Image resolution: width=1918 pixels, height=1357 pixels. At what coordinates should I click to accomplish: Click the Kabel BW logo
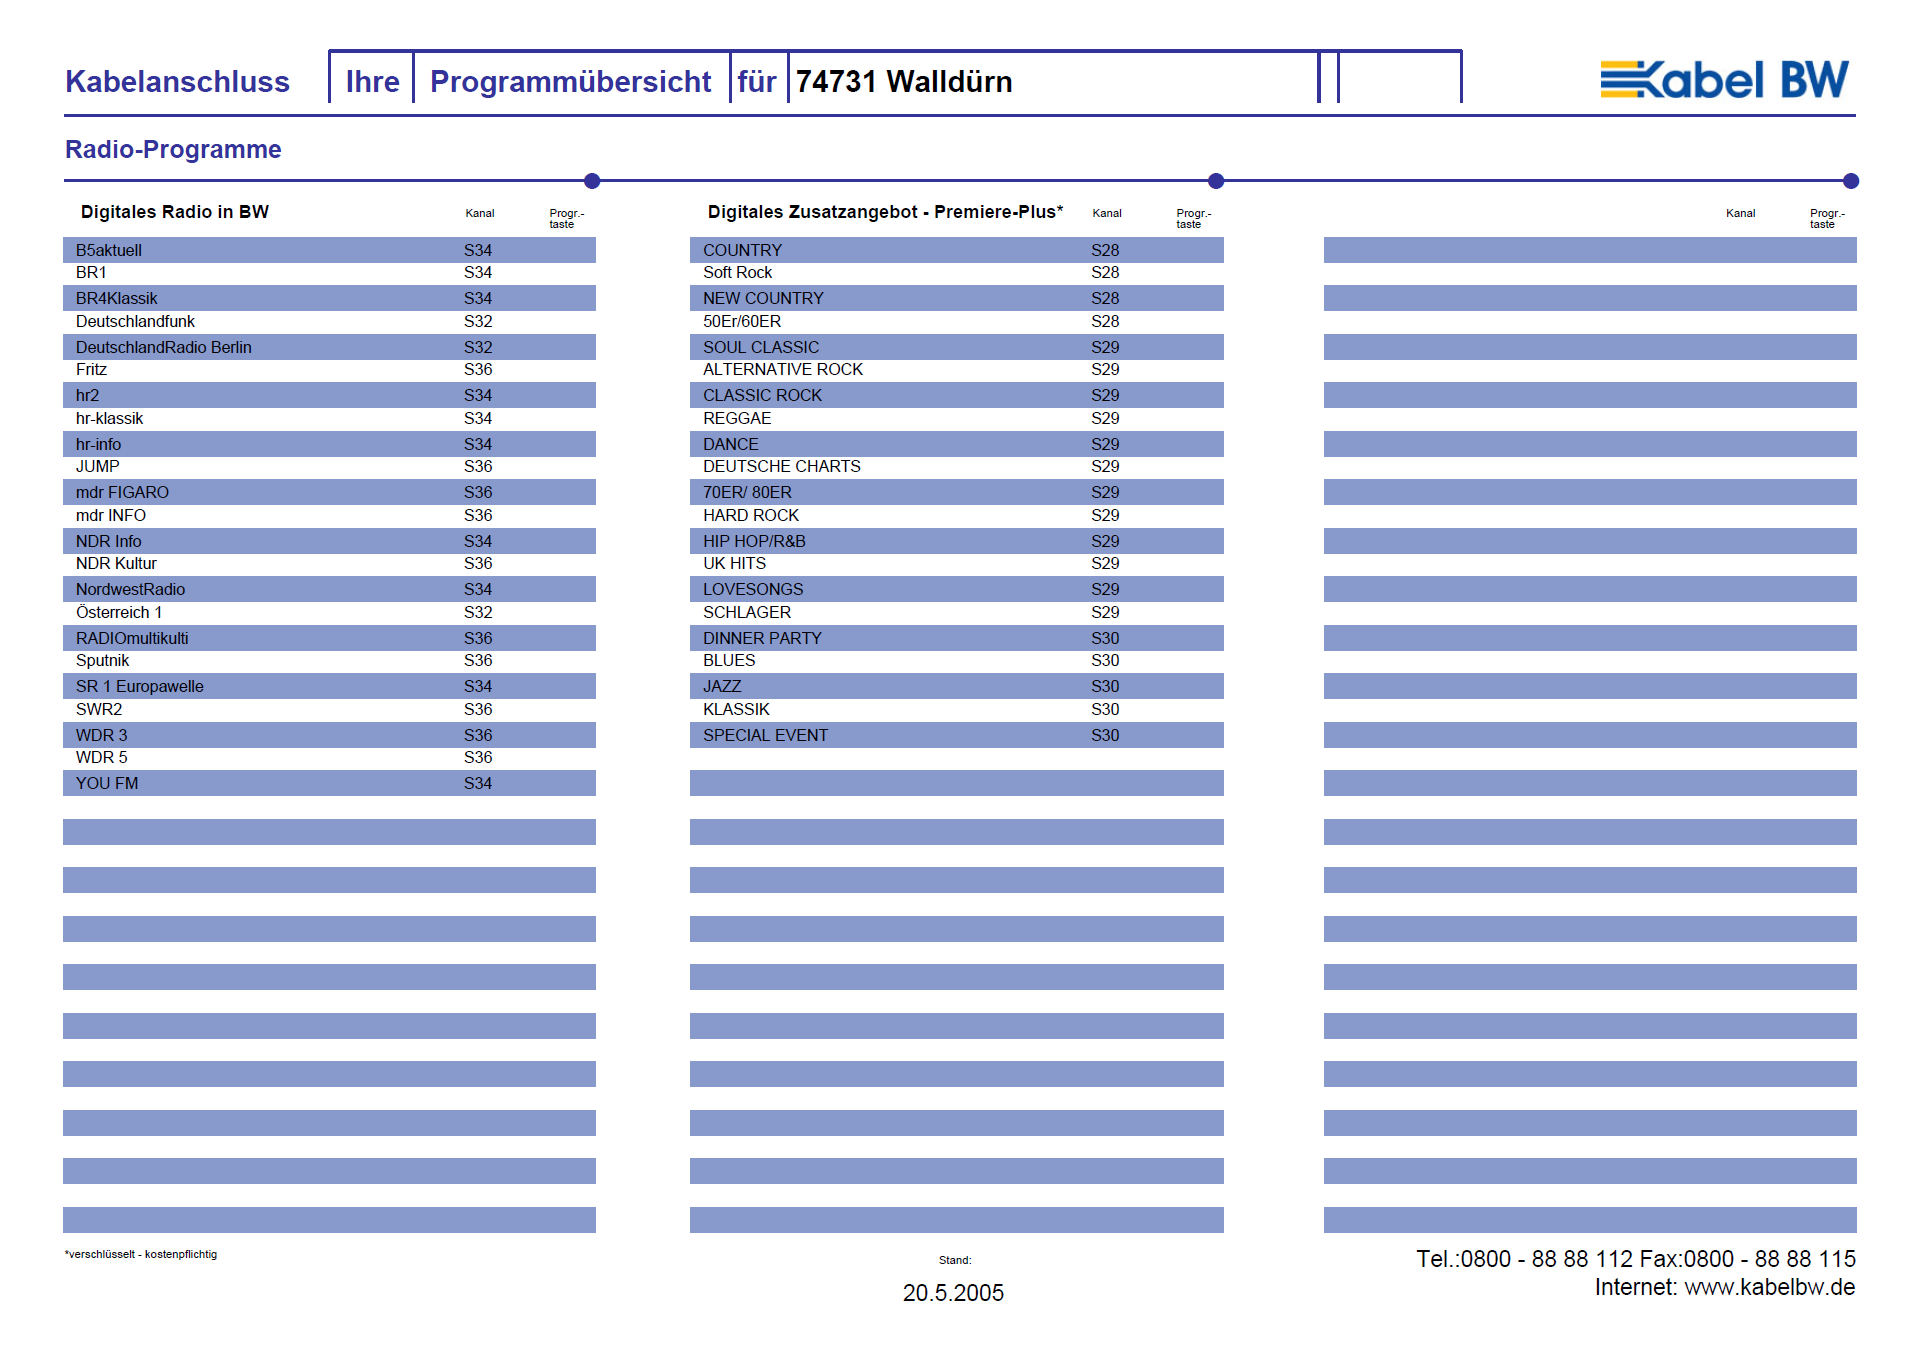[x=1724, y=80]
